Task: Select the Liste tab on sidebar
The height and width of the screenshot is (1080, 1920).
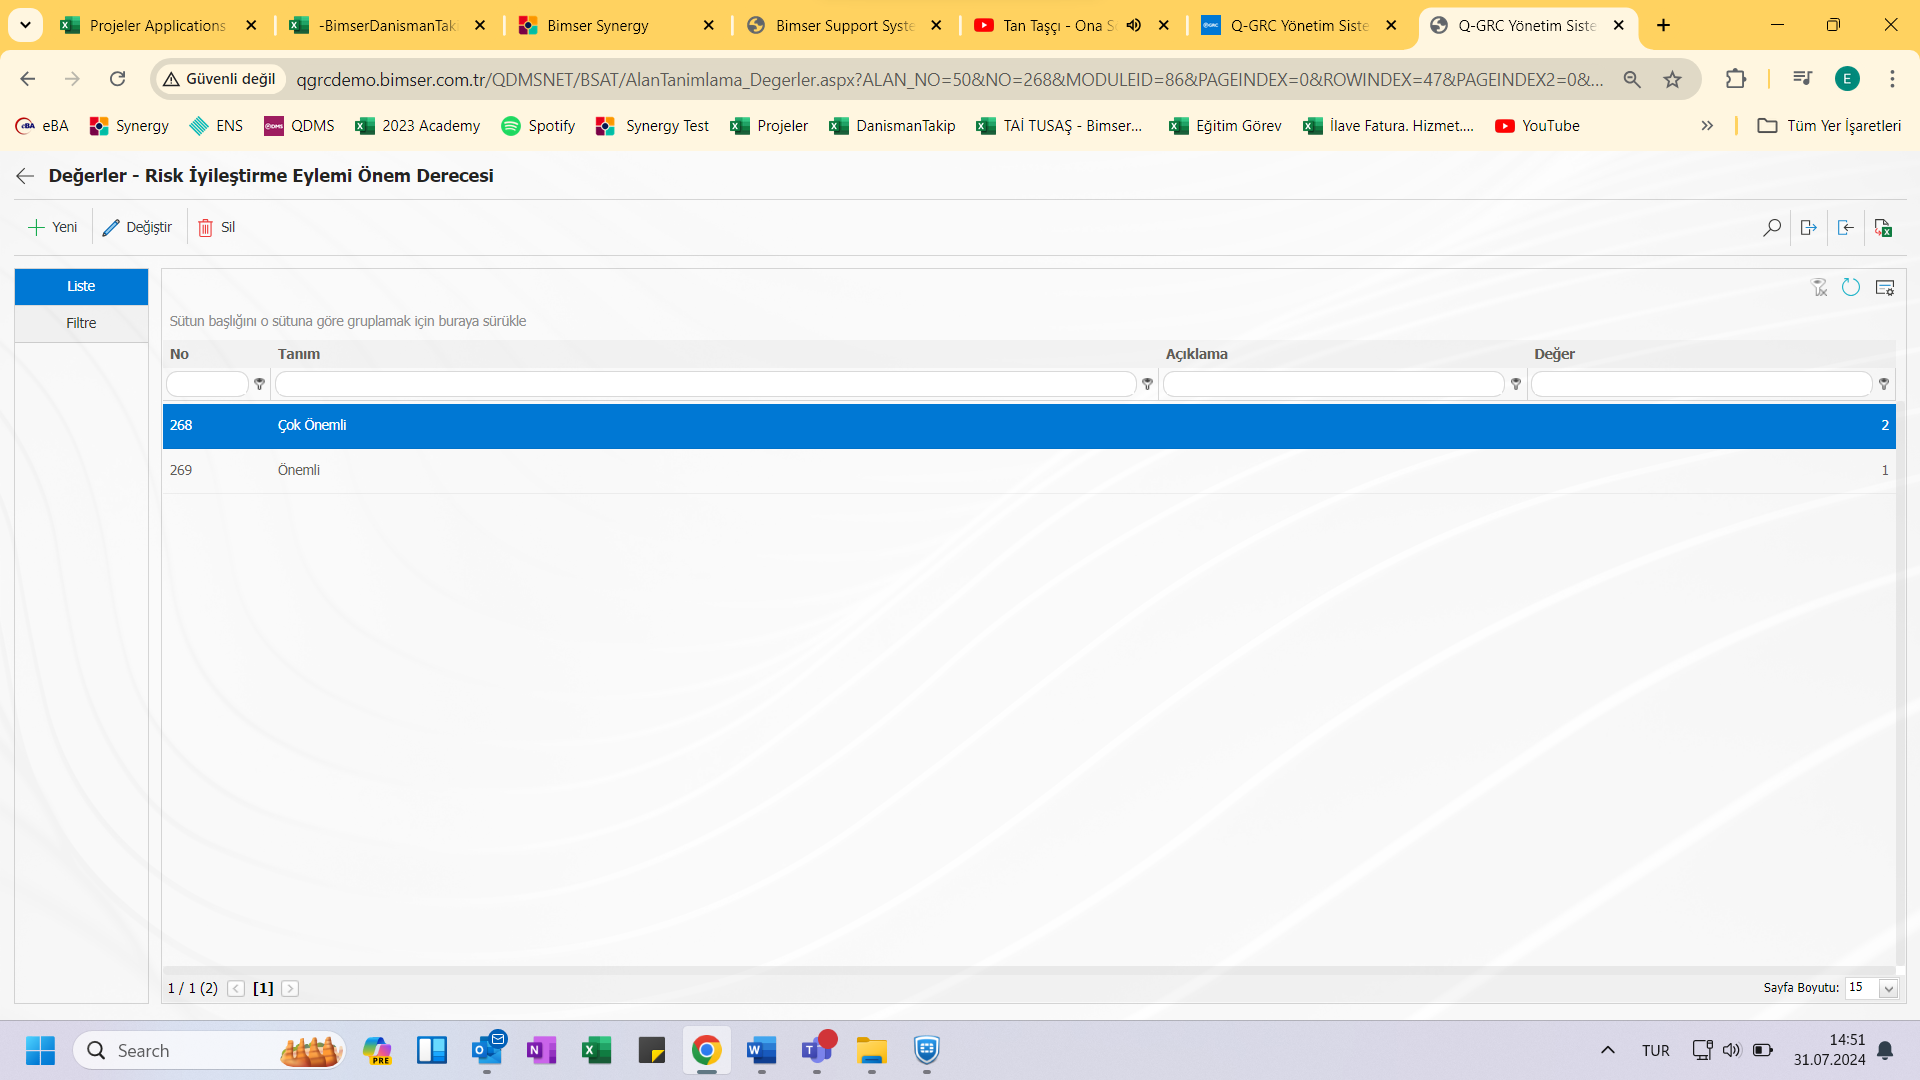Action: click(80, 285)
